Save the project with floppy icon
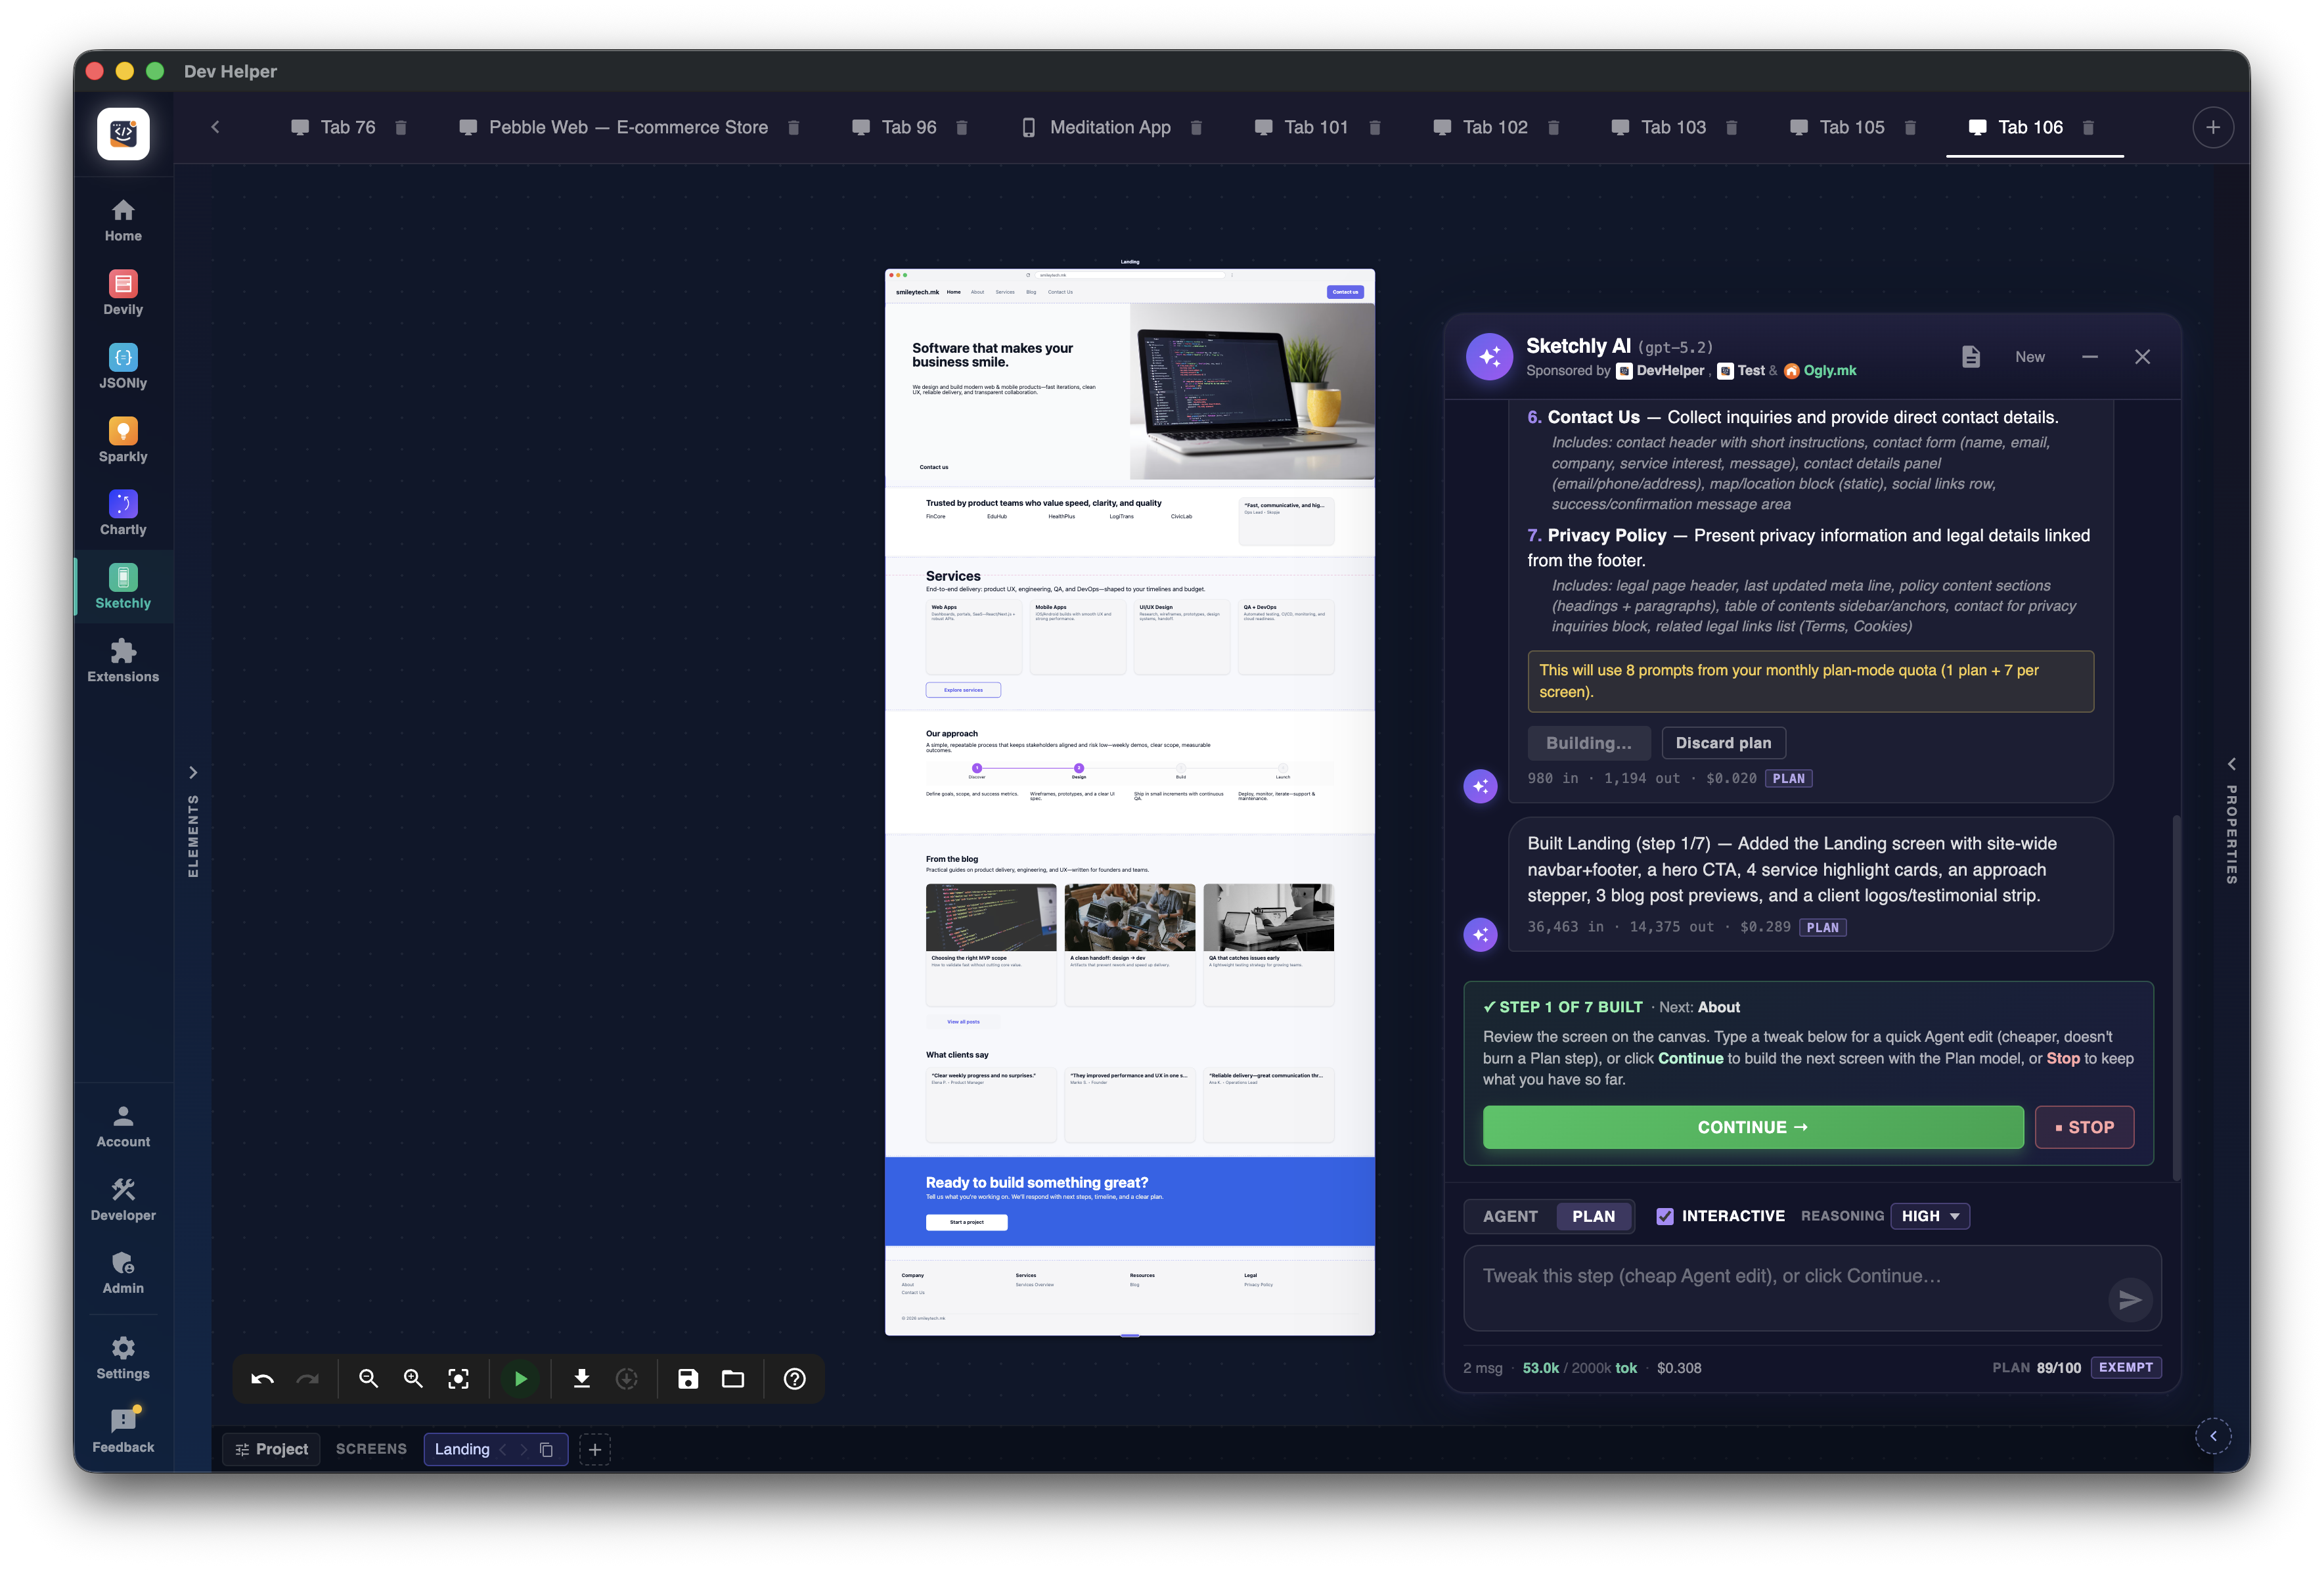The image size is (2324, 1570). tap(688, 1378)
